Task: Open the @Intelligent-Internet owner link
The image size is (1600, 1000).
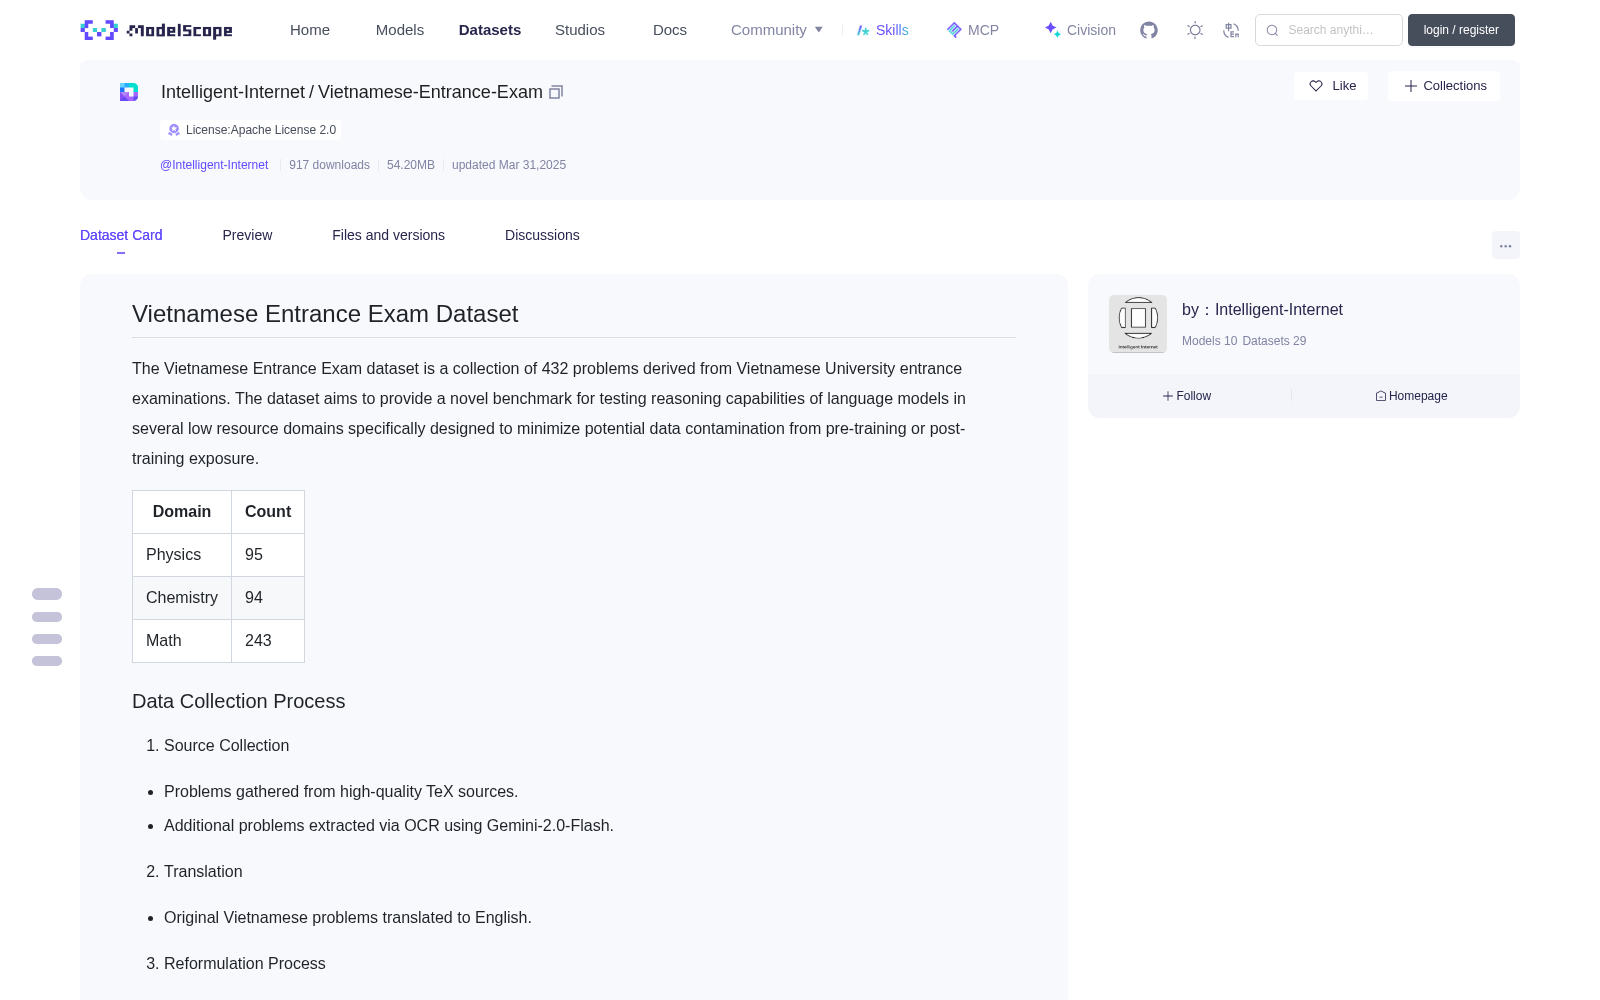Action: 214,165
